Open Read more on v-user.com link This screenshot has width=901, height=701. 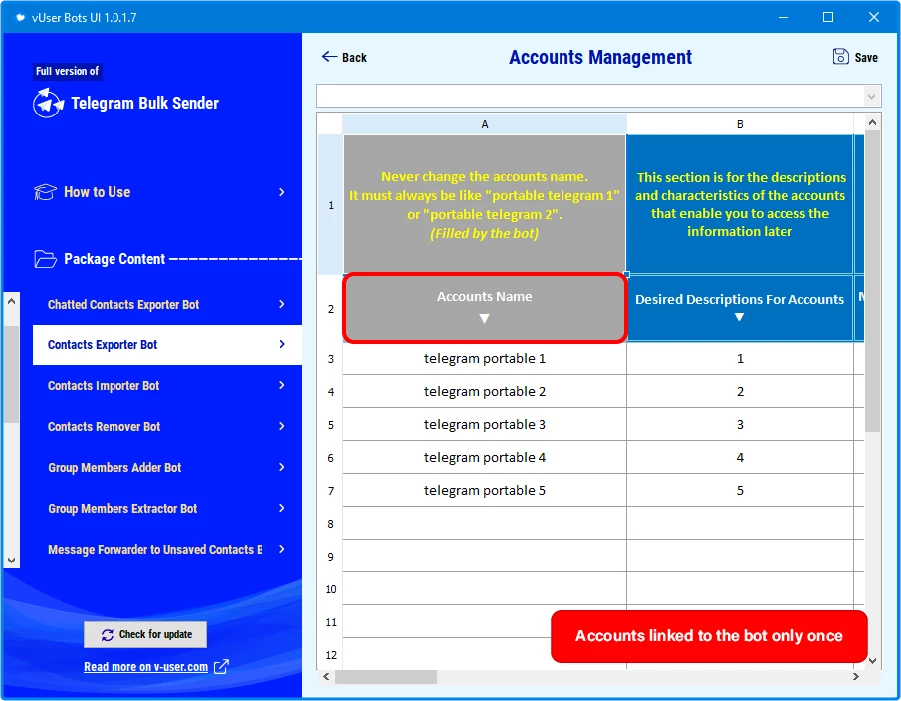[146, 667]
